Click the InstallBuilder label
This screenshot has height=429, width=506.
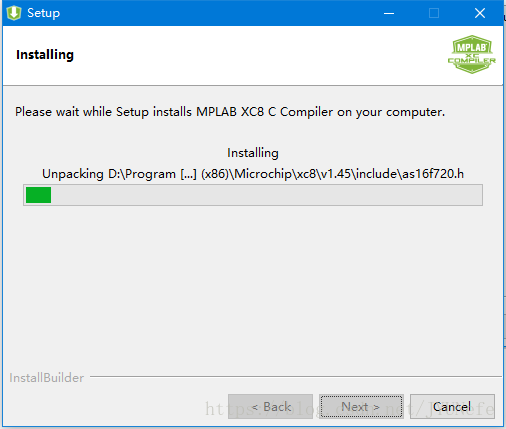pyautogui.click(x=46, y=378)
